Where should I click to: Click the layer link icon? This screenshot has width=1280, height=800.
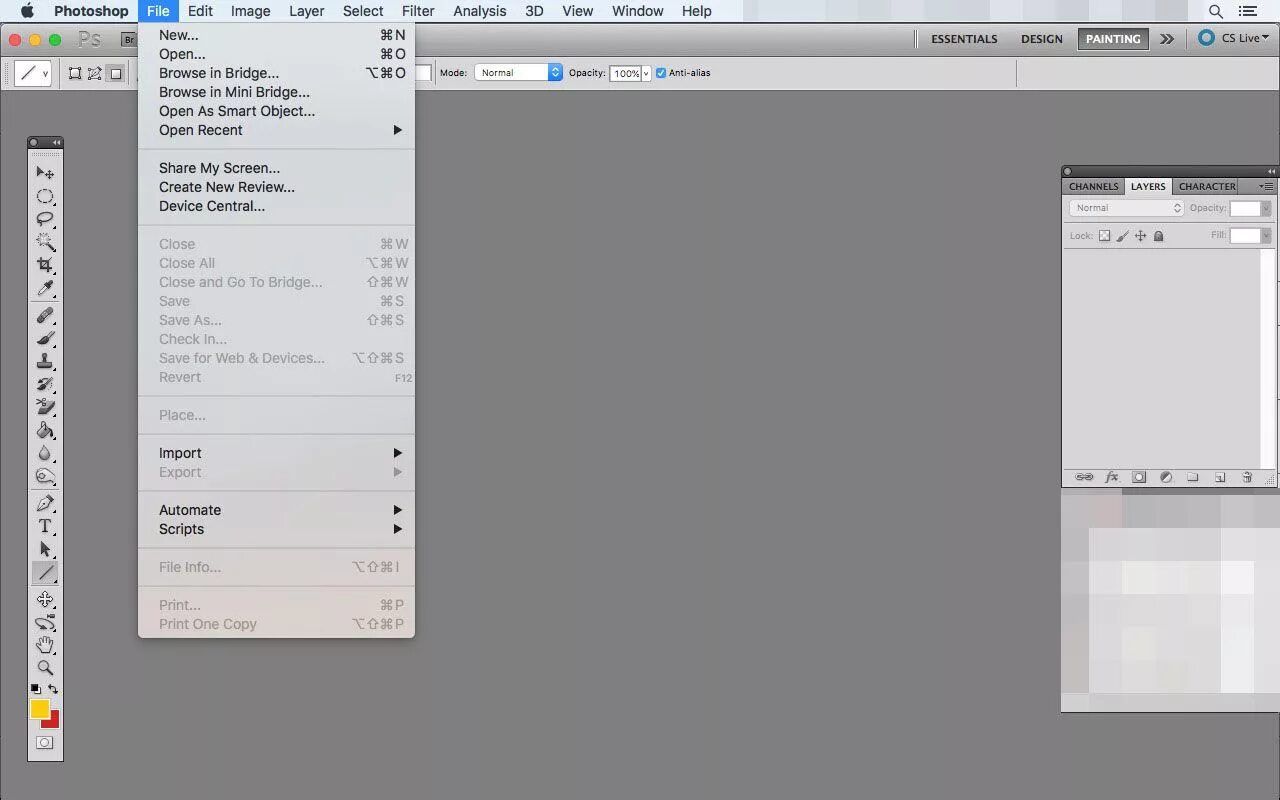(x=1084, y=478)
